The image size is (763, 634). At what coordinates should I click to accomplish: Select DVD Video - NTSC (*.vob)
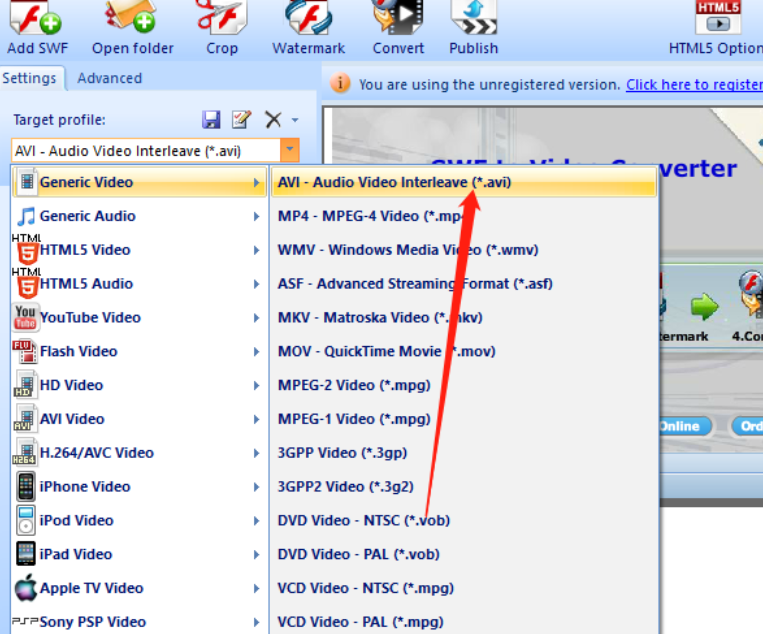[464, 521]
